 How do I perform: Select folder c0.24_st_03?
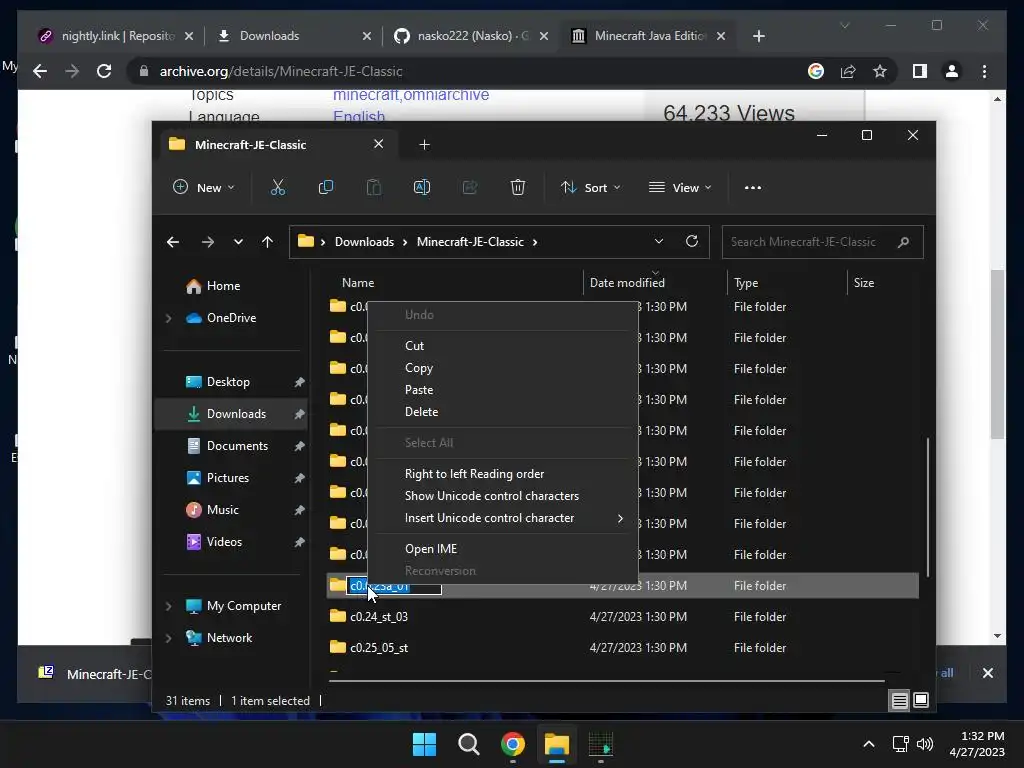click(624, 616)
